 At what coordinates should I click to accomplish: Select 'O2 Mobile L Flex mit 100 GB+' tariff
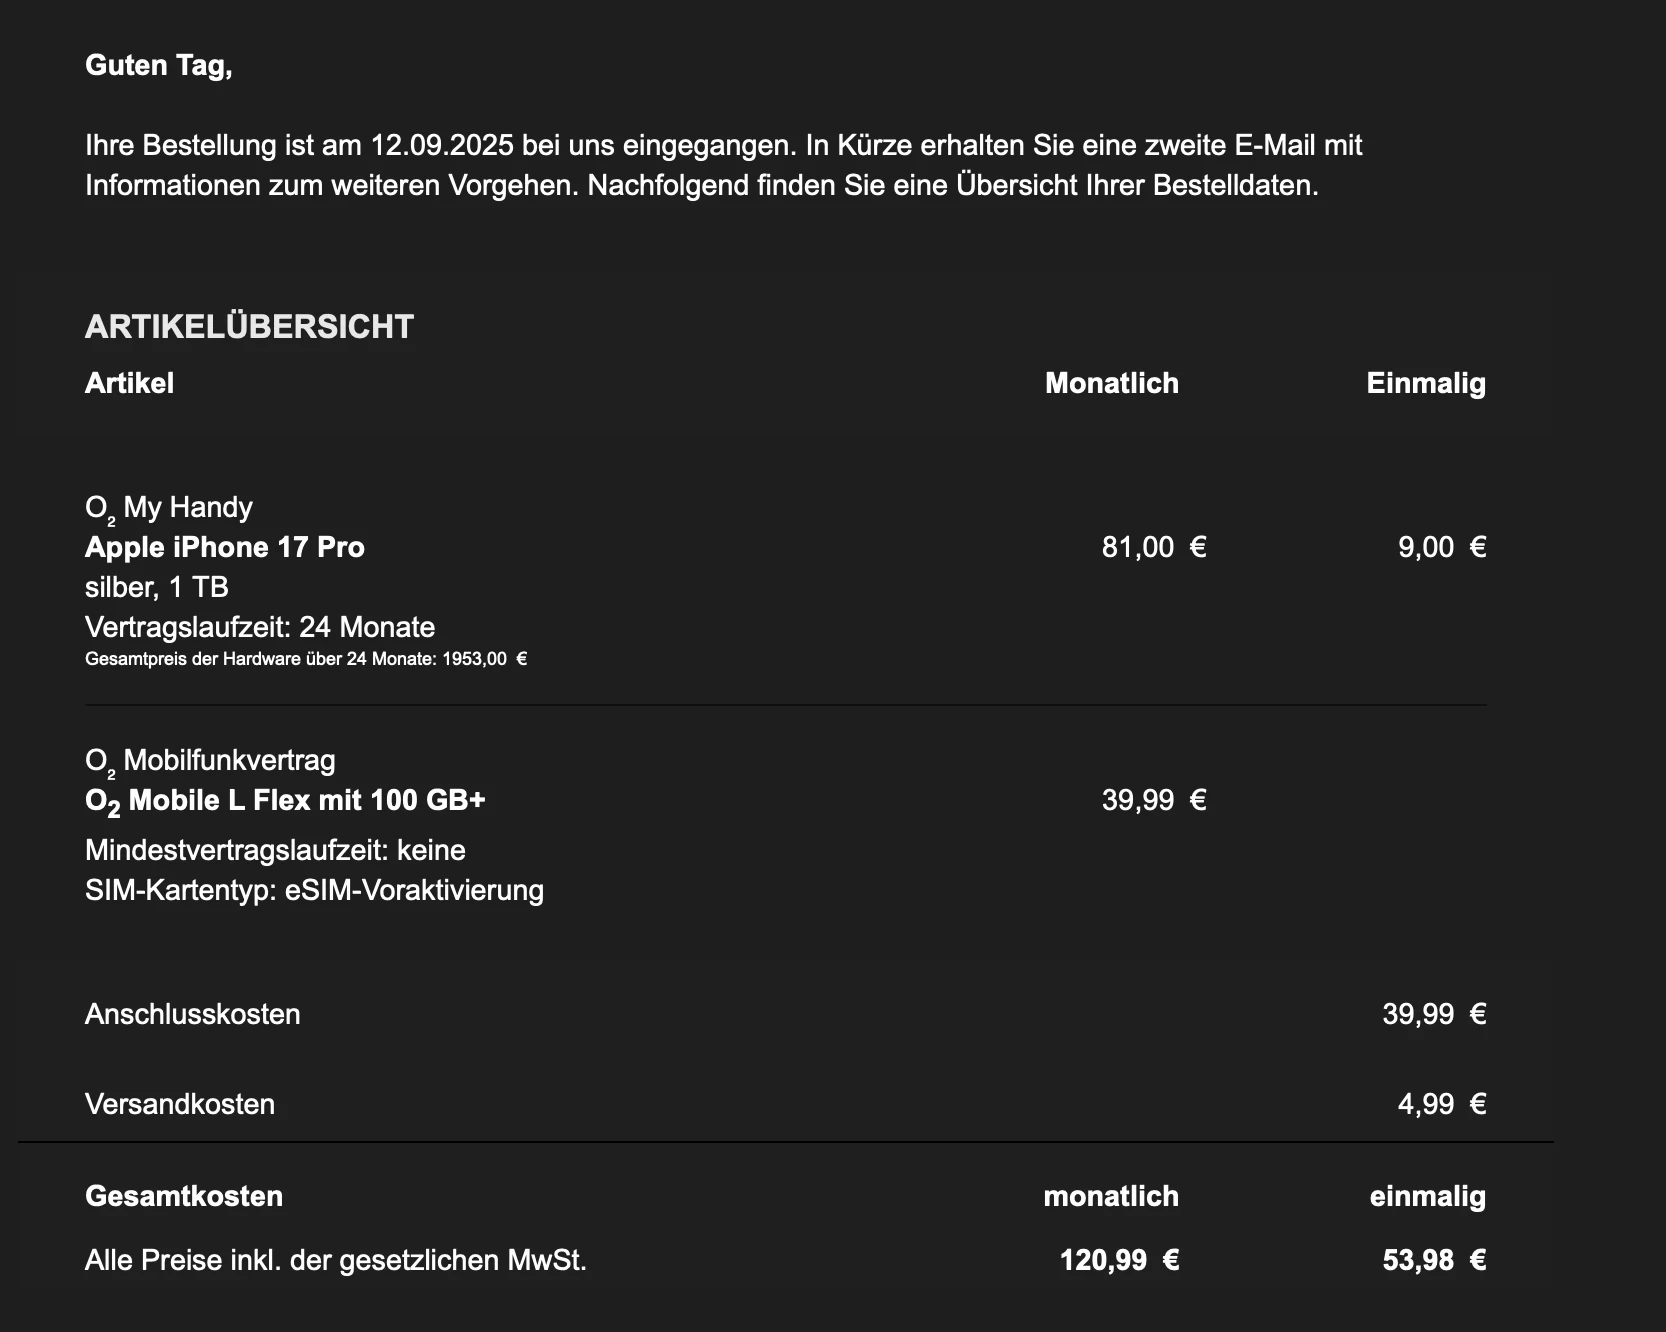[x=286, y=801]
